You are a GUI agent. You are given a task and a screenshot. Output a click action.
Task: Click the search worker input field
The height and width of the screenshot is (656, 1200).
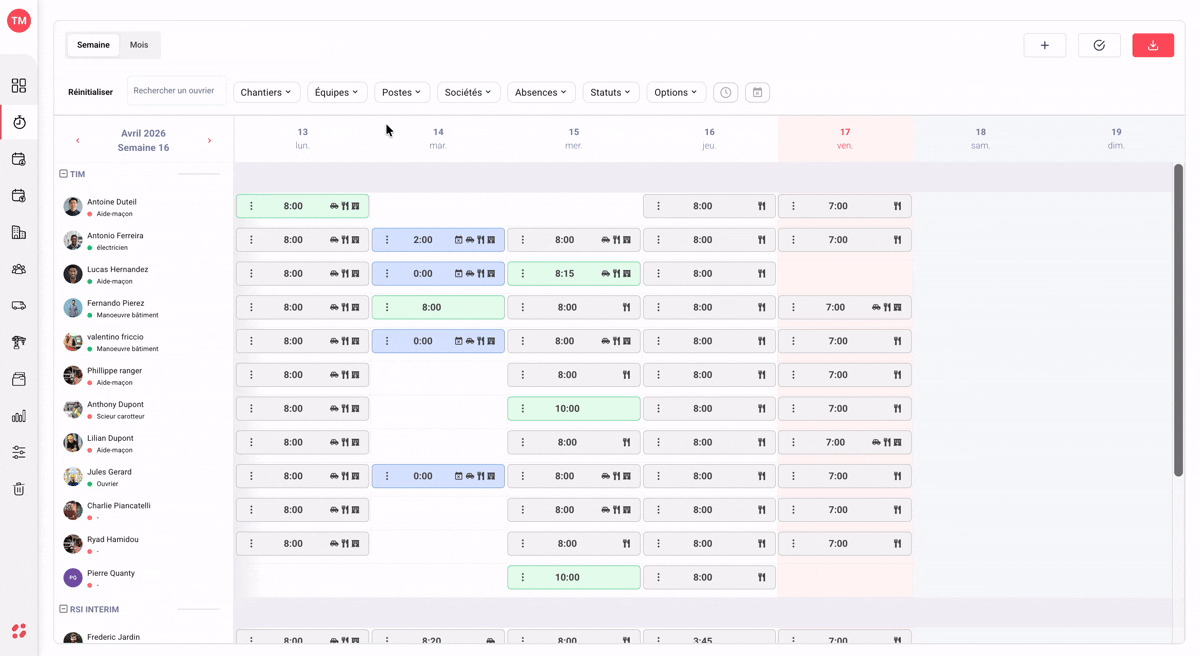176,91
